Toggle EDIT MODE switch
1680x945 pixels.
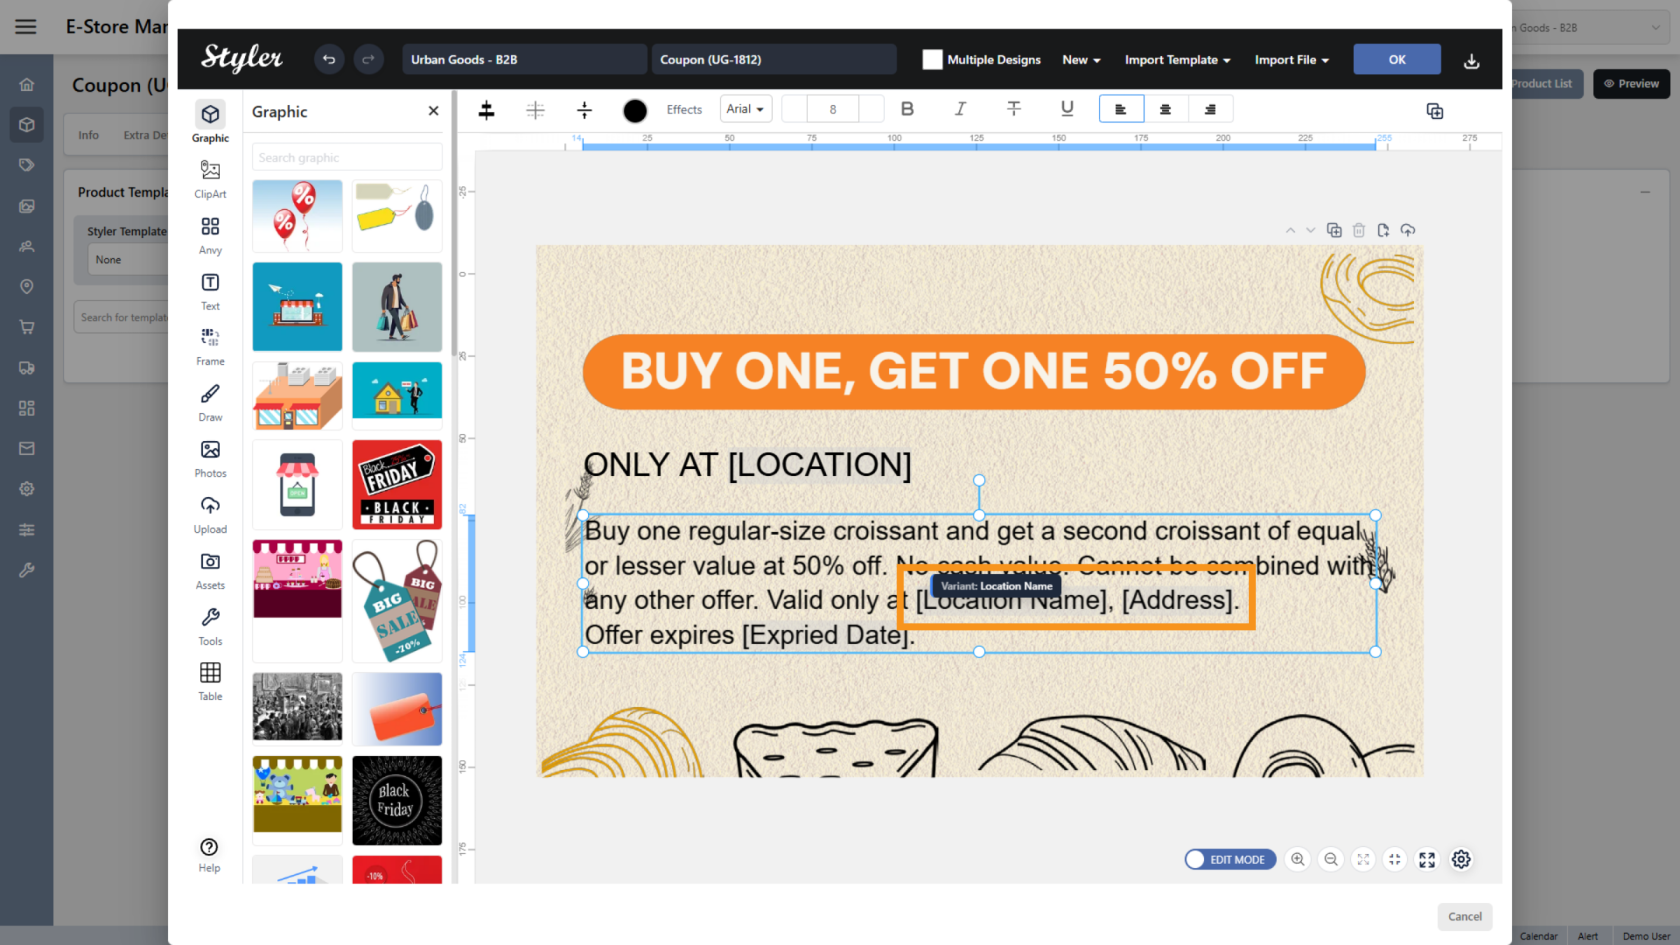point(1230,859)
